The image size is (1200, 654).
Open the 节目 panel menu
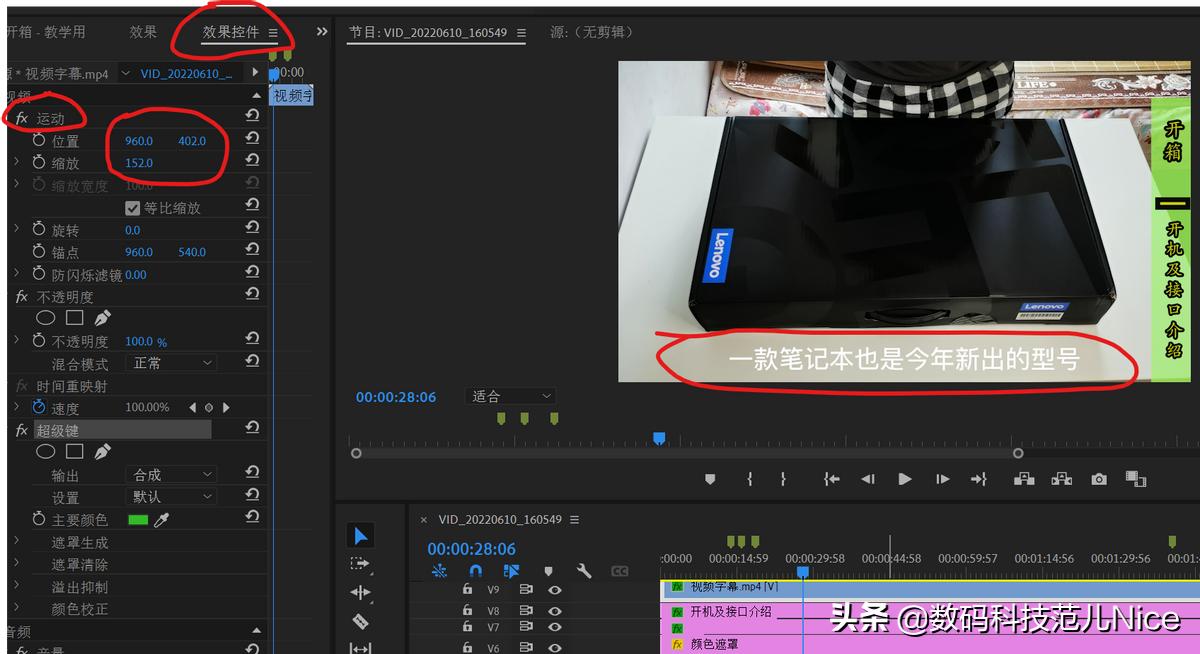(x=521, y=31)
